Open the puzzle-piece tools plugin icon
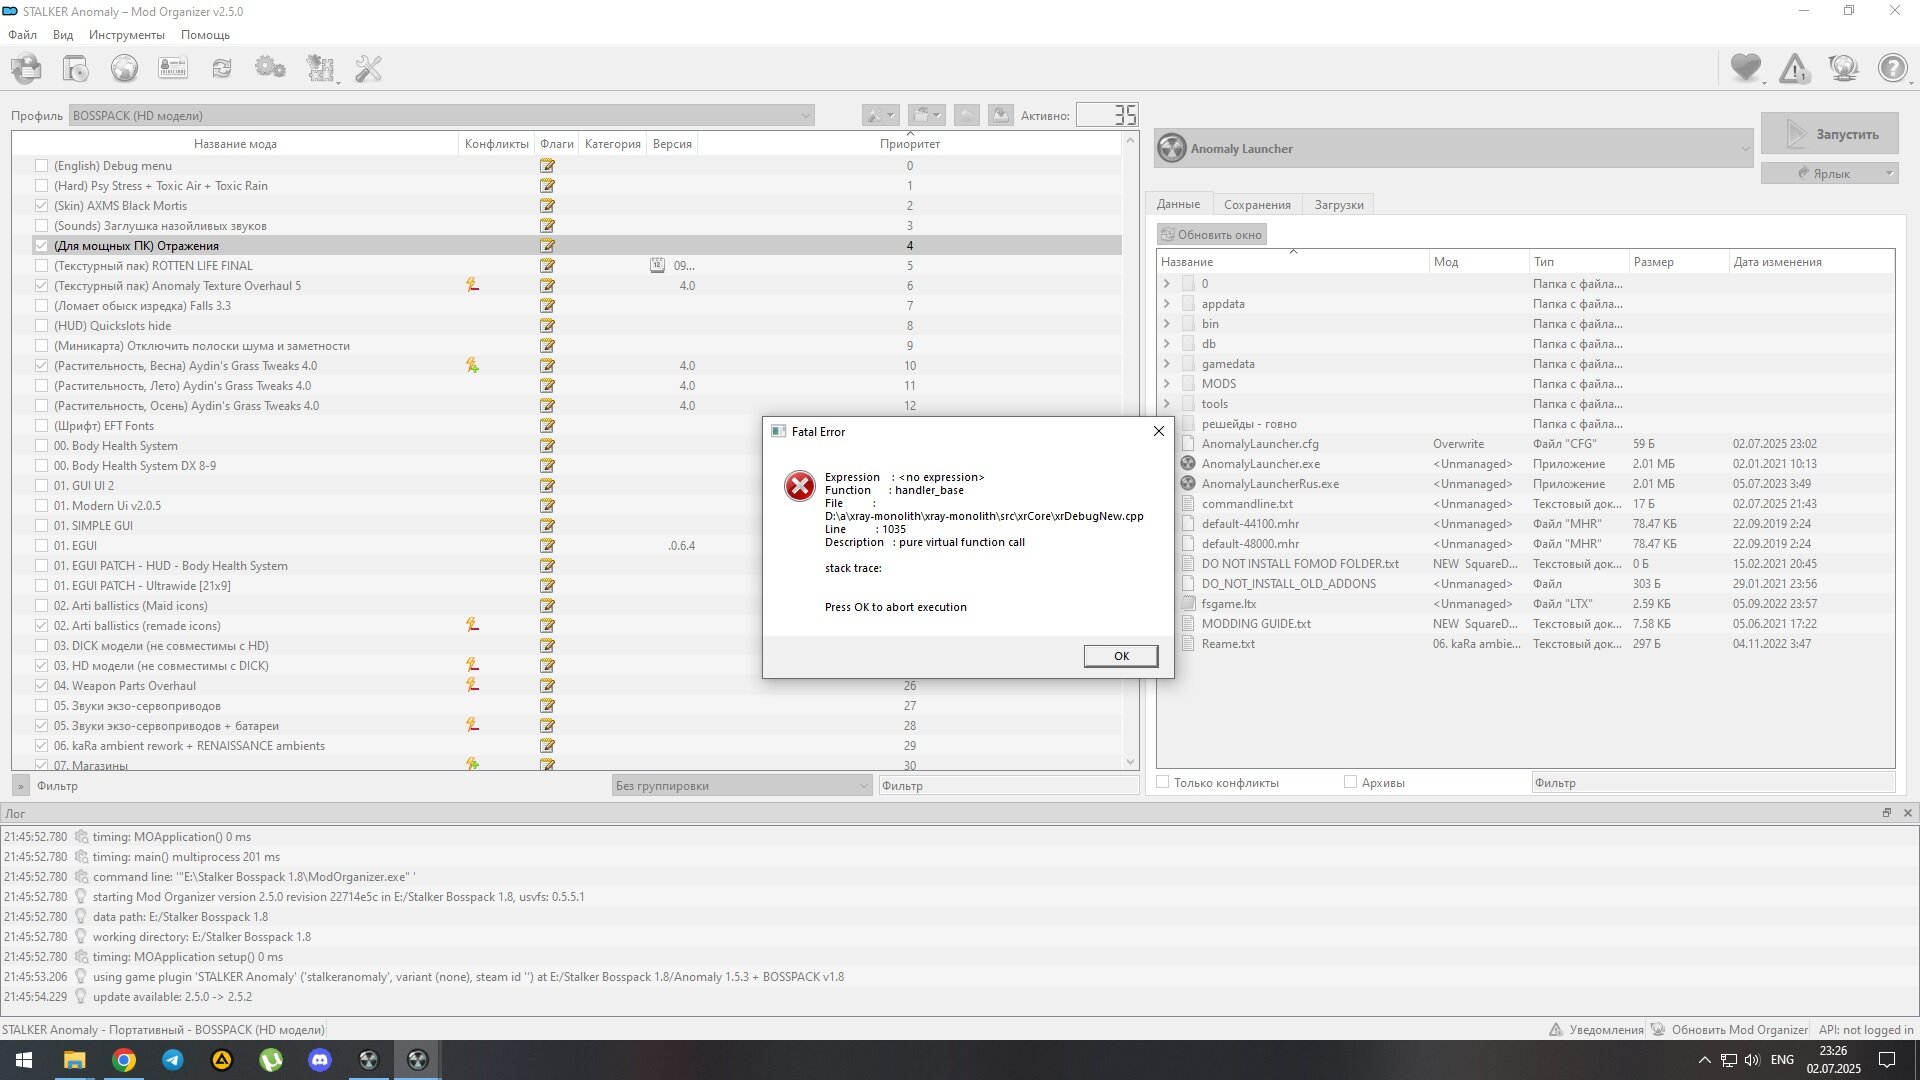The height and width of the screenshot is (1080, 1920). 321,68
